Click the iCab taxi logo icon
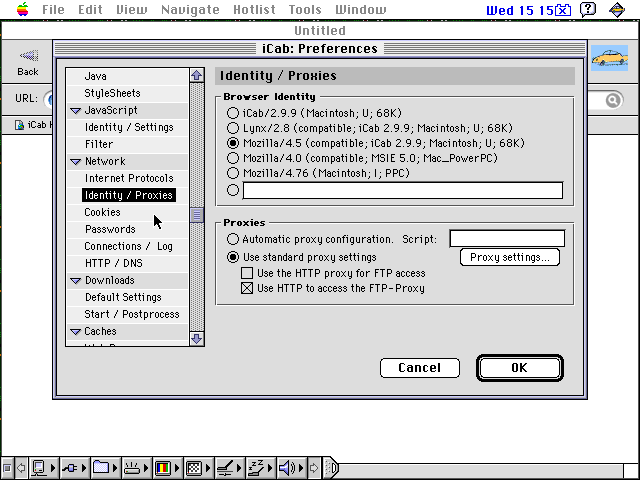This screenshot has height=480, width=640. (609, 58)
